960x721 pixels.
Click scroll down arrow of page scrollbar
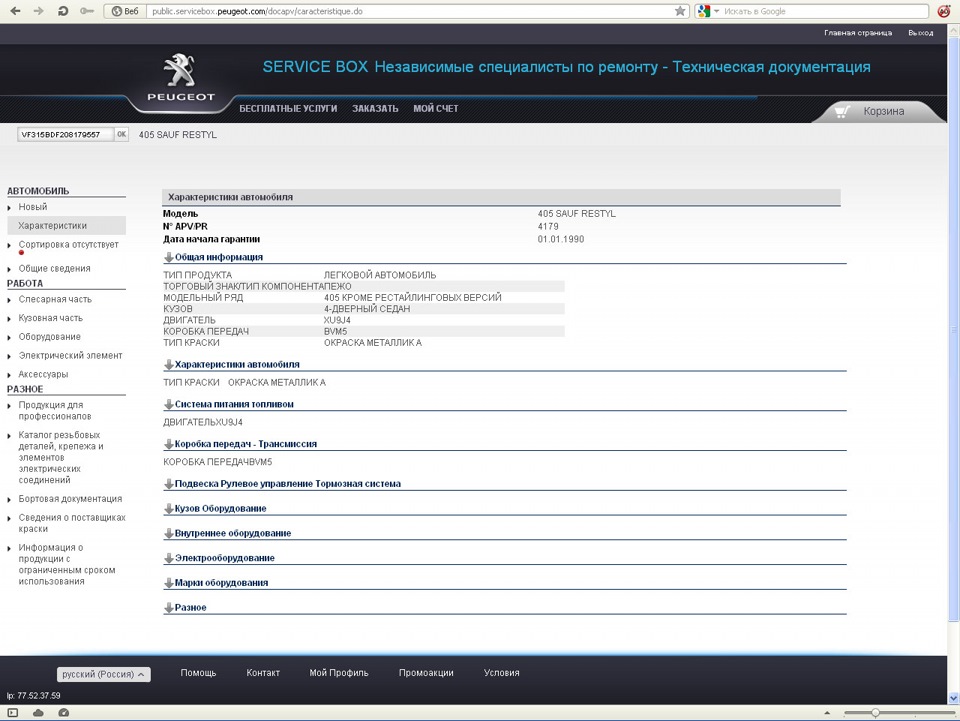coord(953,698)
